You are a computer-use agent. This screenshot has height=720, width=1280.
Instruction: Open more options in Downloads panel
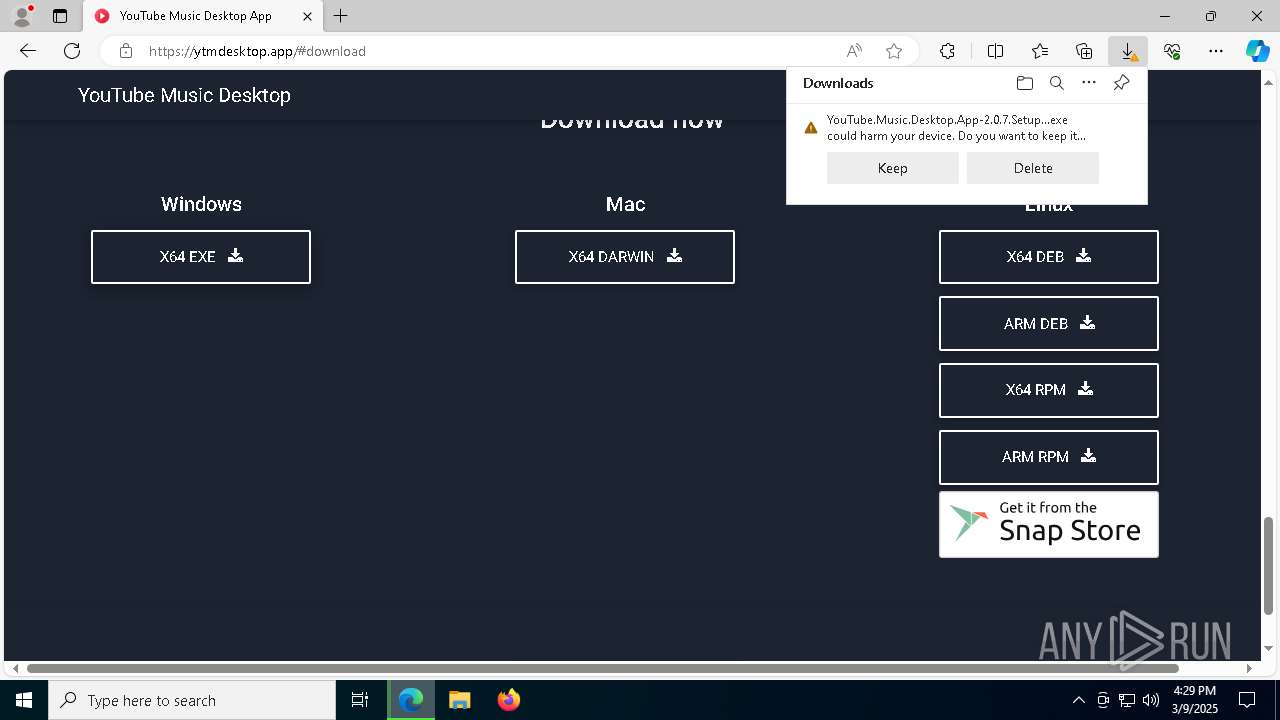[1089, 83]
